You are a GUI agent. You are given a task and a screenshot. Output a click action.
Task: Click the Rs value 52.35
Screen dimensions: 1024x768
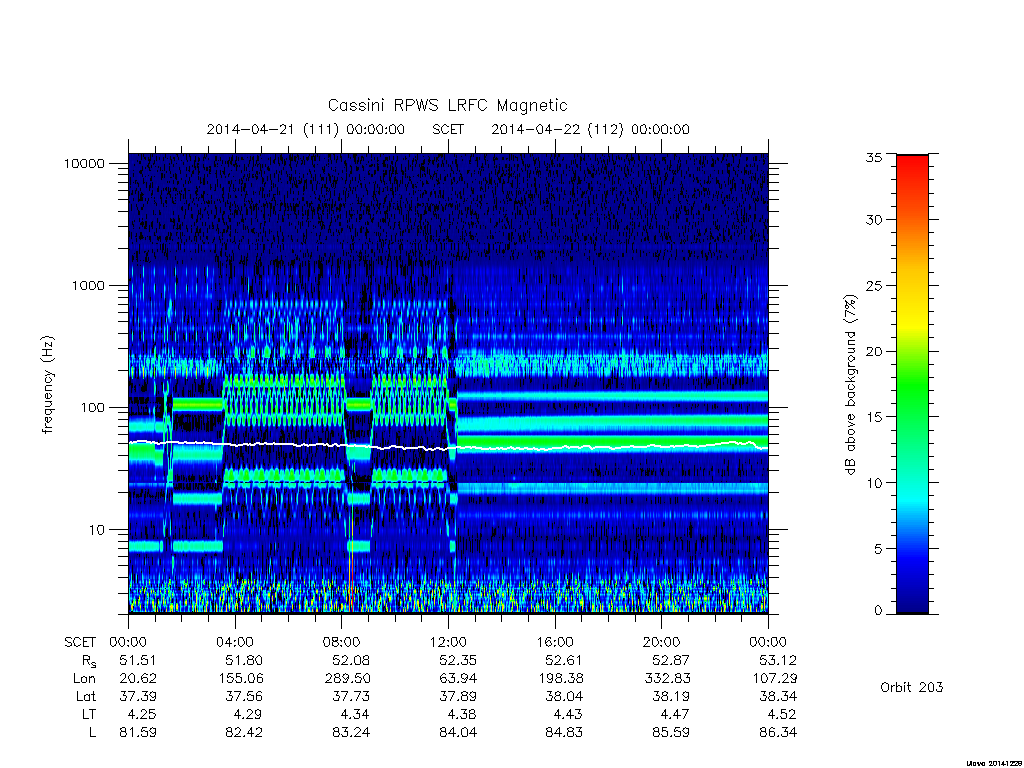(458, 660)
